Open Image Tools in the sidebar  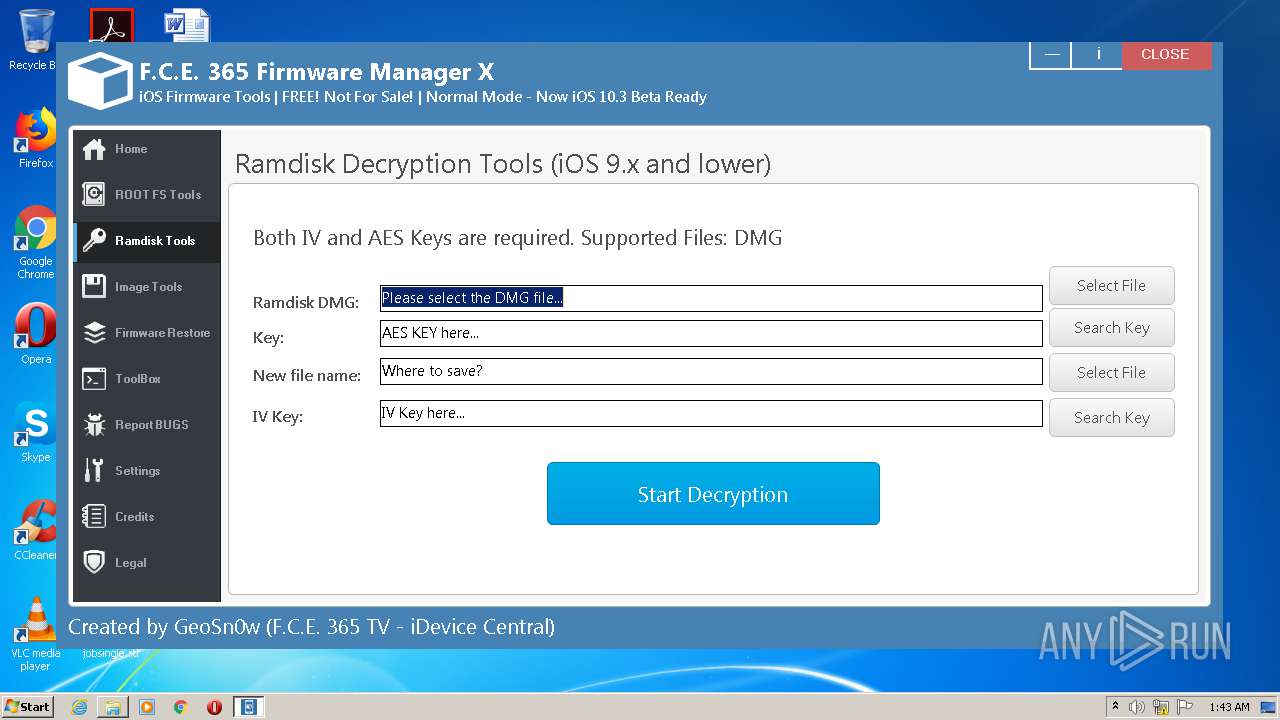click(x=147, y=287)
